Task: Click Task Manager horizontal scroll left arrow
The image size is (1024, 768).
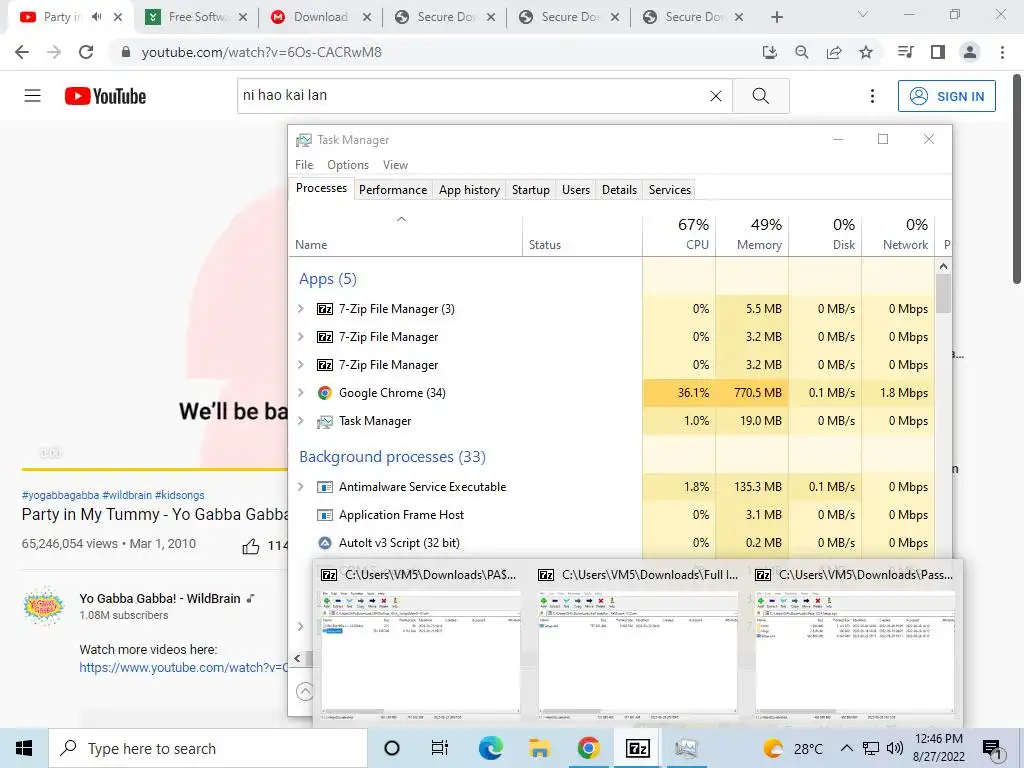Action: (297, 658)
